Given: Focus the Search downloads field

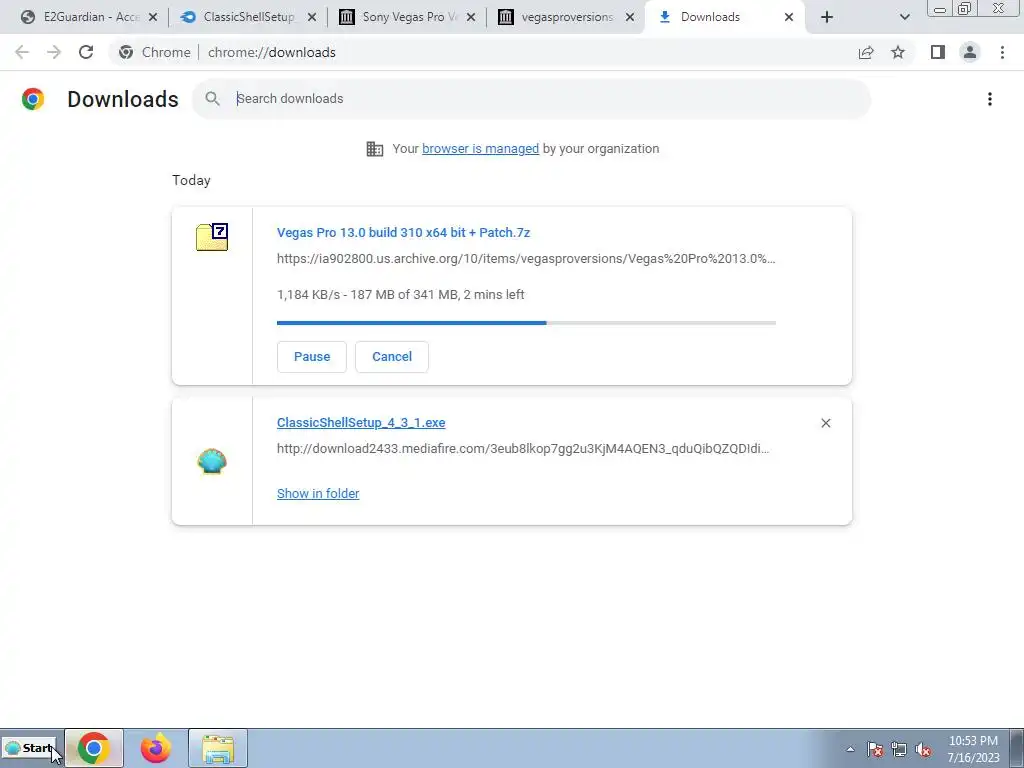Looking at the screenshot, I should [x=532, y=99].
